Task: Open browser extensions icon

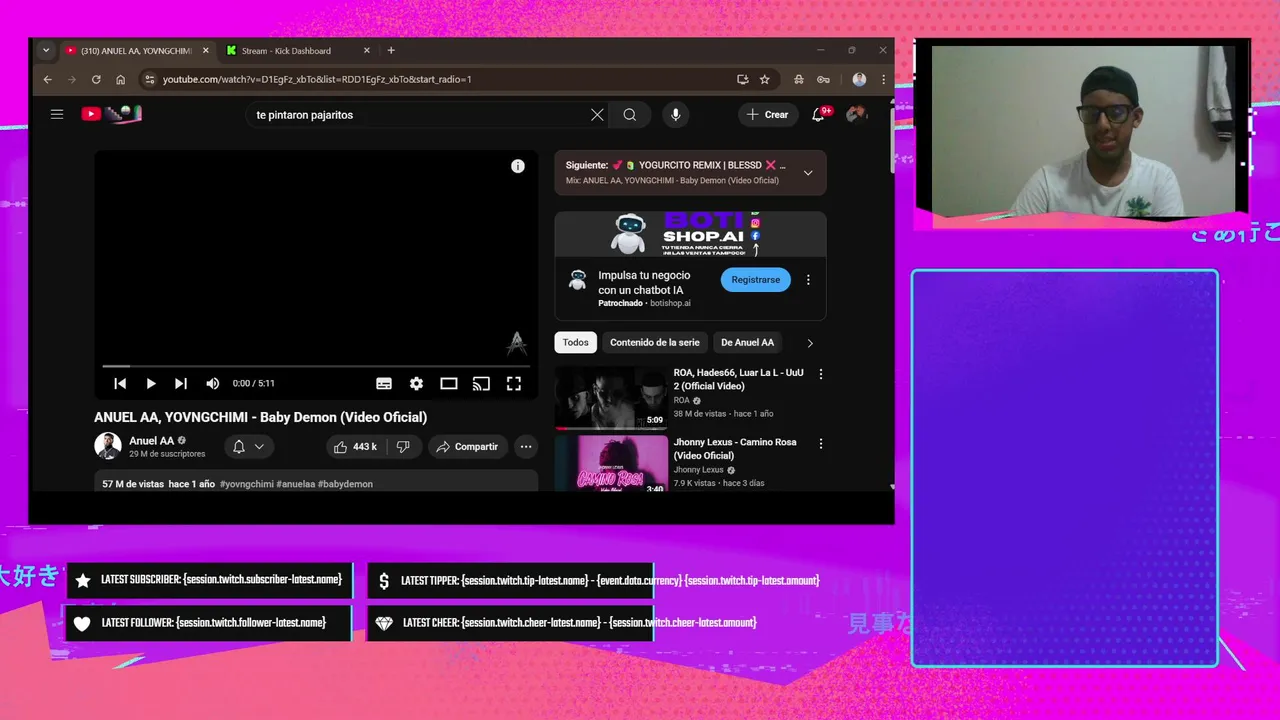Action: tap(799, 79)
